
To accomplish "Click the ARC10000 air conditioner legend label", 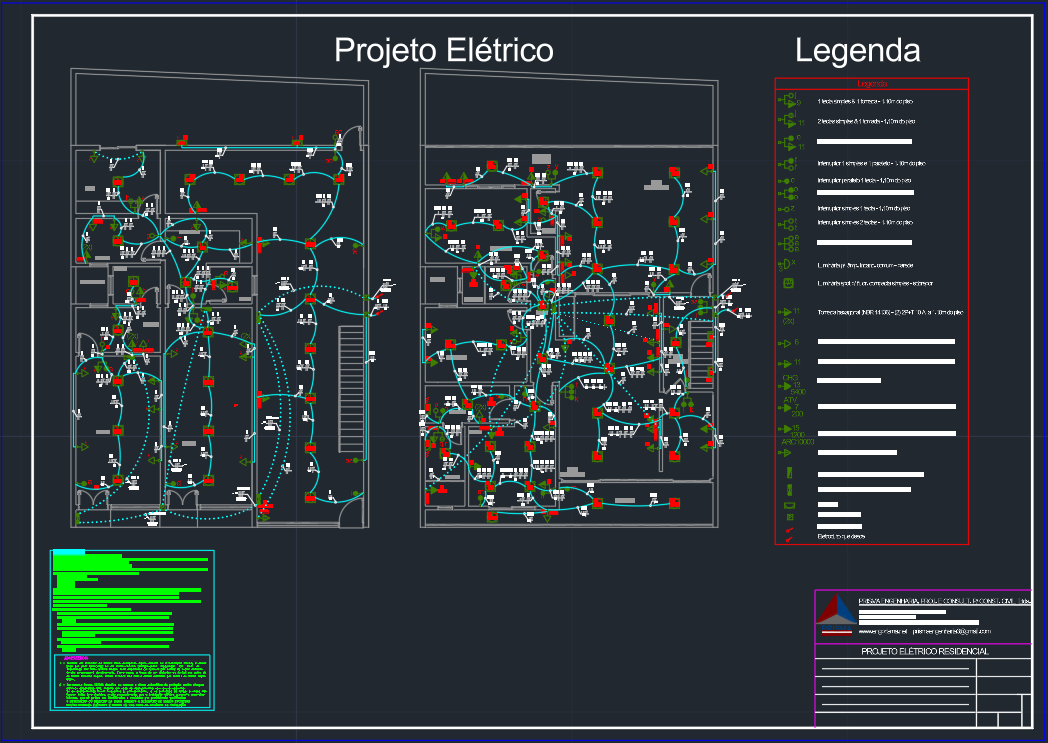I will [796, 441].
